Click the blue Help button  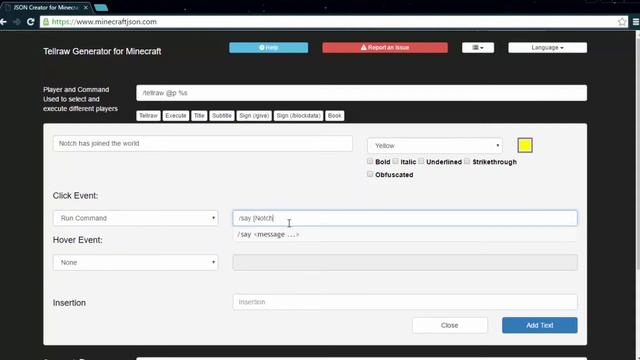269,48
